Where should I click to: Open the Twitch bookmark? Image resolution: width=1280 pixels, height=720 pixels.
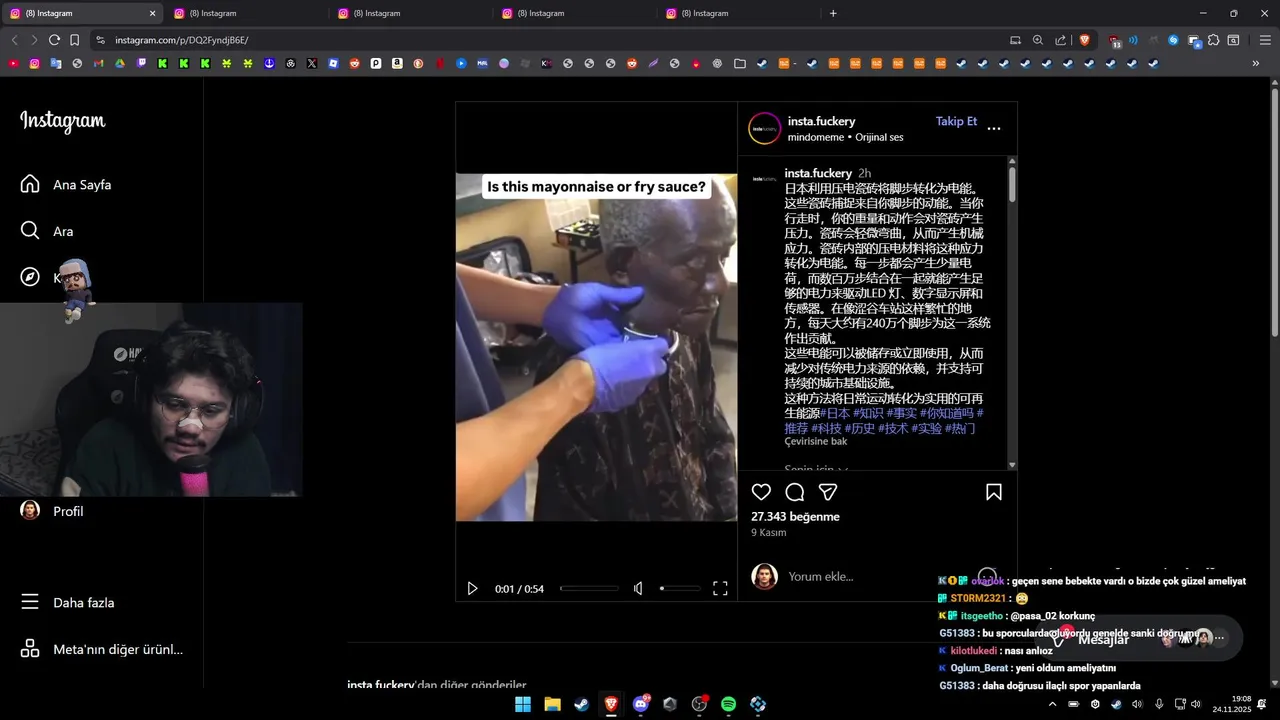coord(141,63)
